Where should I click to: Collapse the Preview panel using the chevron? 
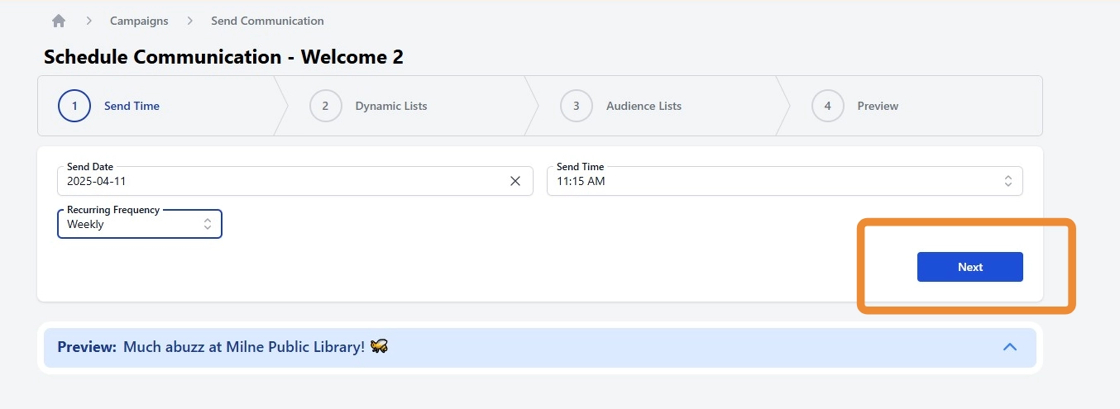click(1010, 347)
